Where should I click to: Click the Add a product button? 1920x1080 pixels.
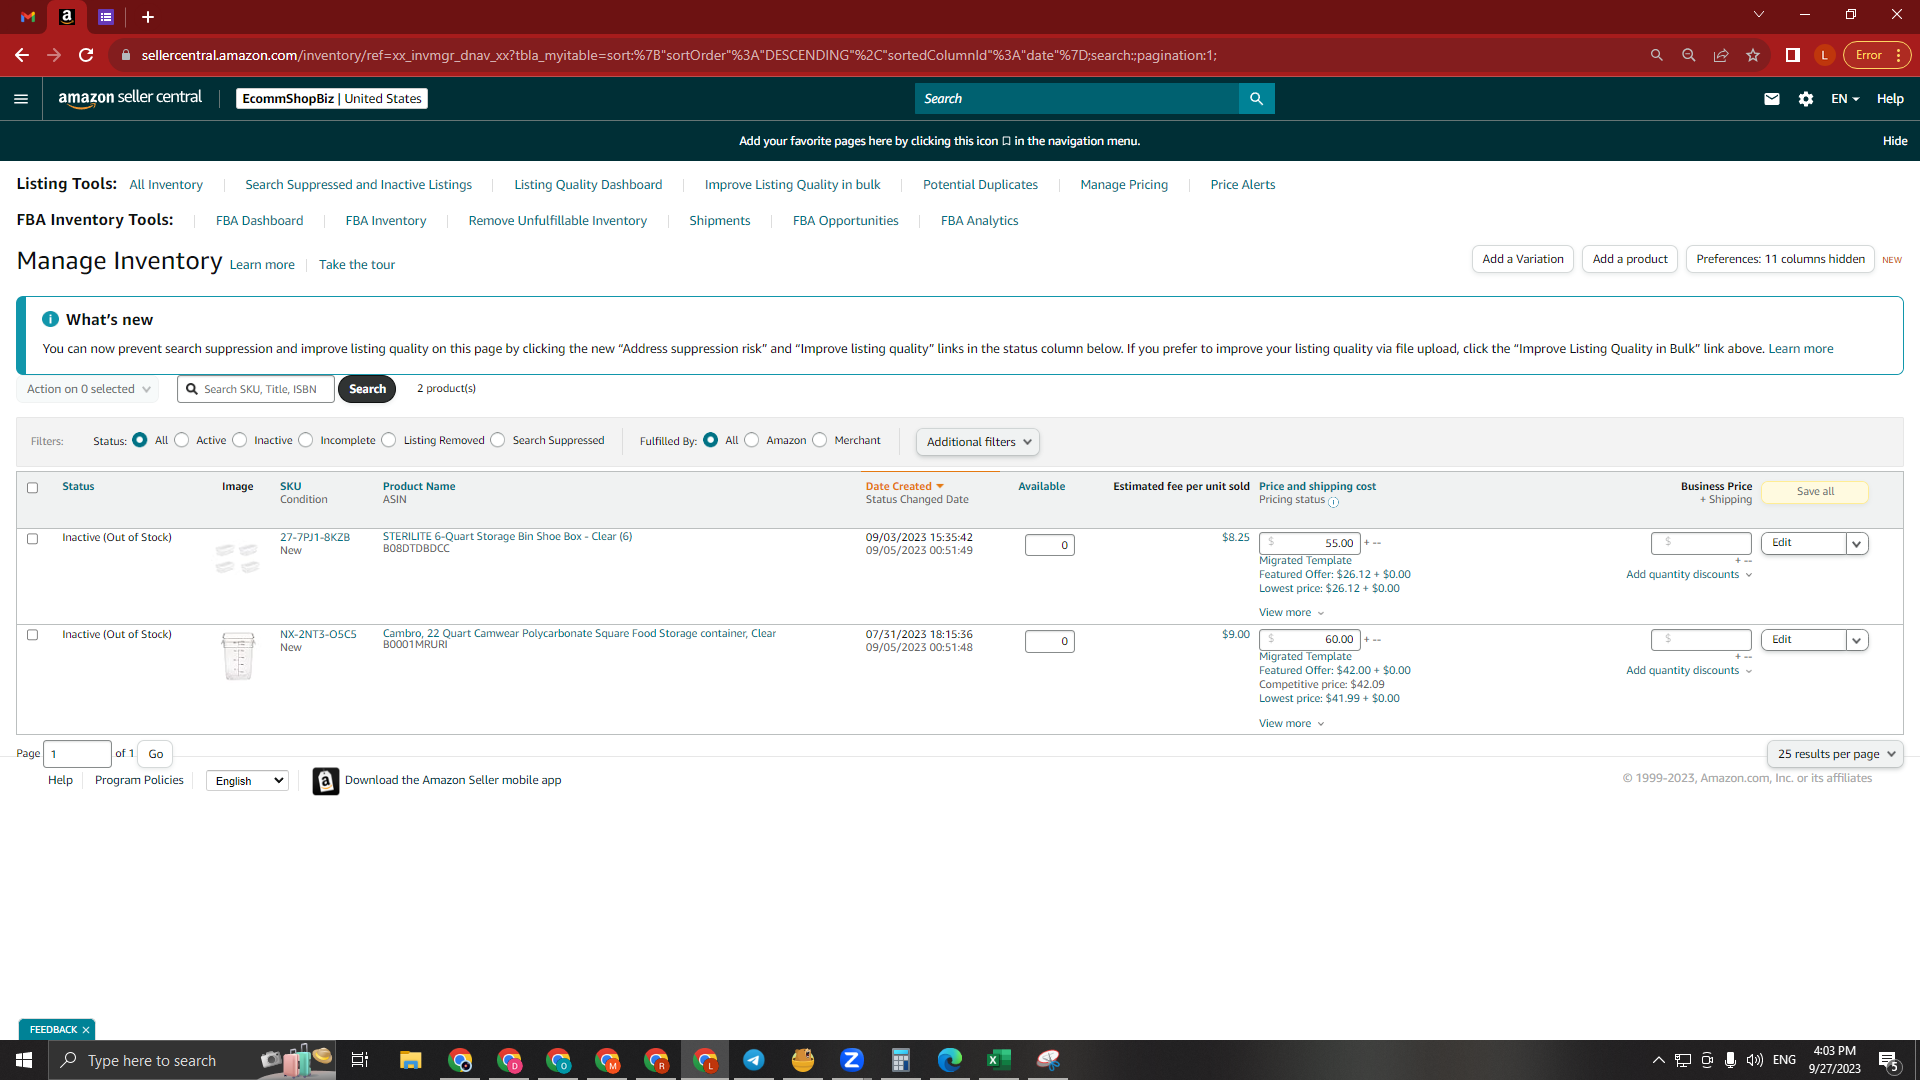coord(1630,259)
